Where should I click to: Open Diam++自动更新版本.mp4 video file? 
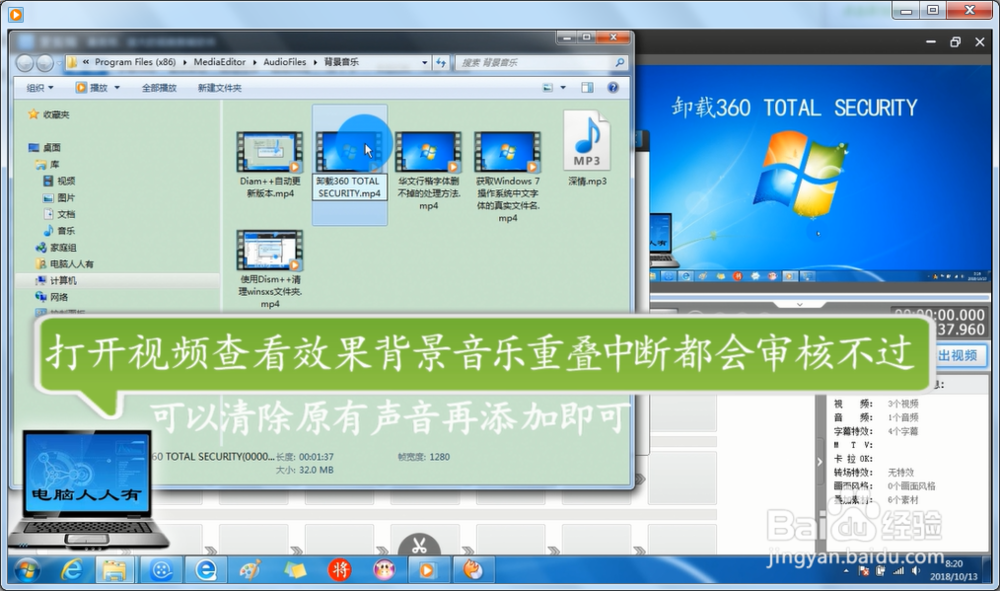pos(270,164)
